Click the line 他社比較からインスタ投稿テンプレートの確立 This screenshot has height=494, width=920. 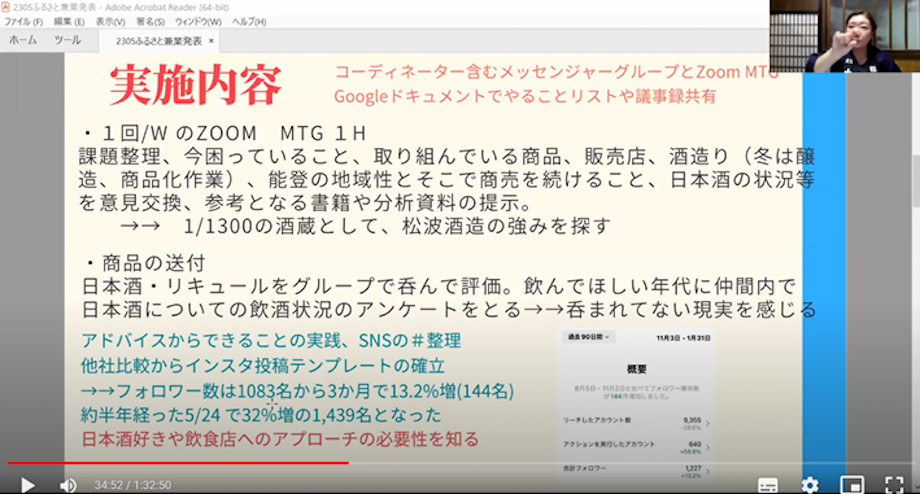(x=263, y=366)
